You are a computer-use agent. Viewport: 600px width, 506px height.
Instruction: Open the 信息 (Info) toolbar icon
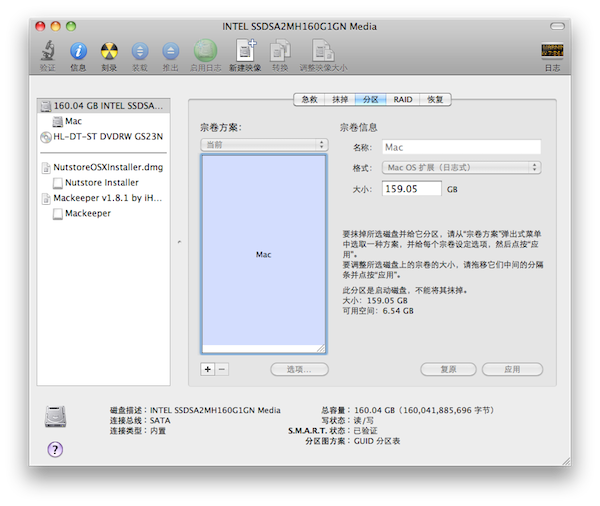(x=78, y=52)
